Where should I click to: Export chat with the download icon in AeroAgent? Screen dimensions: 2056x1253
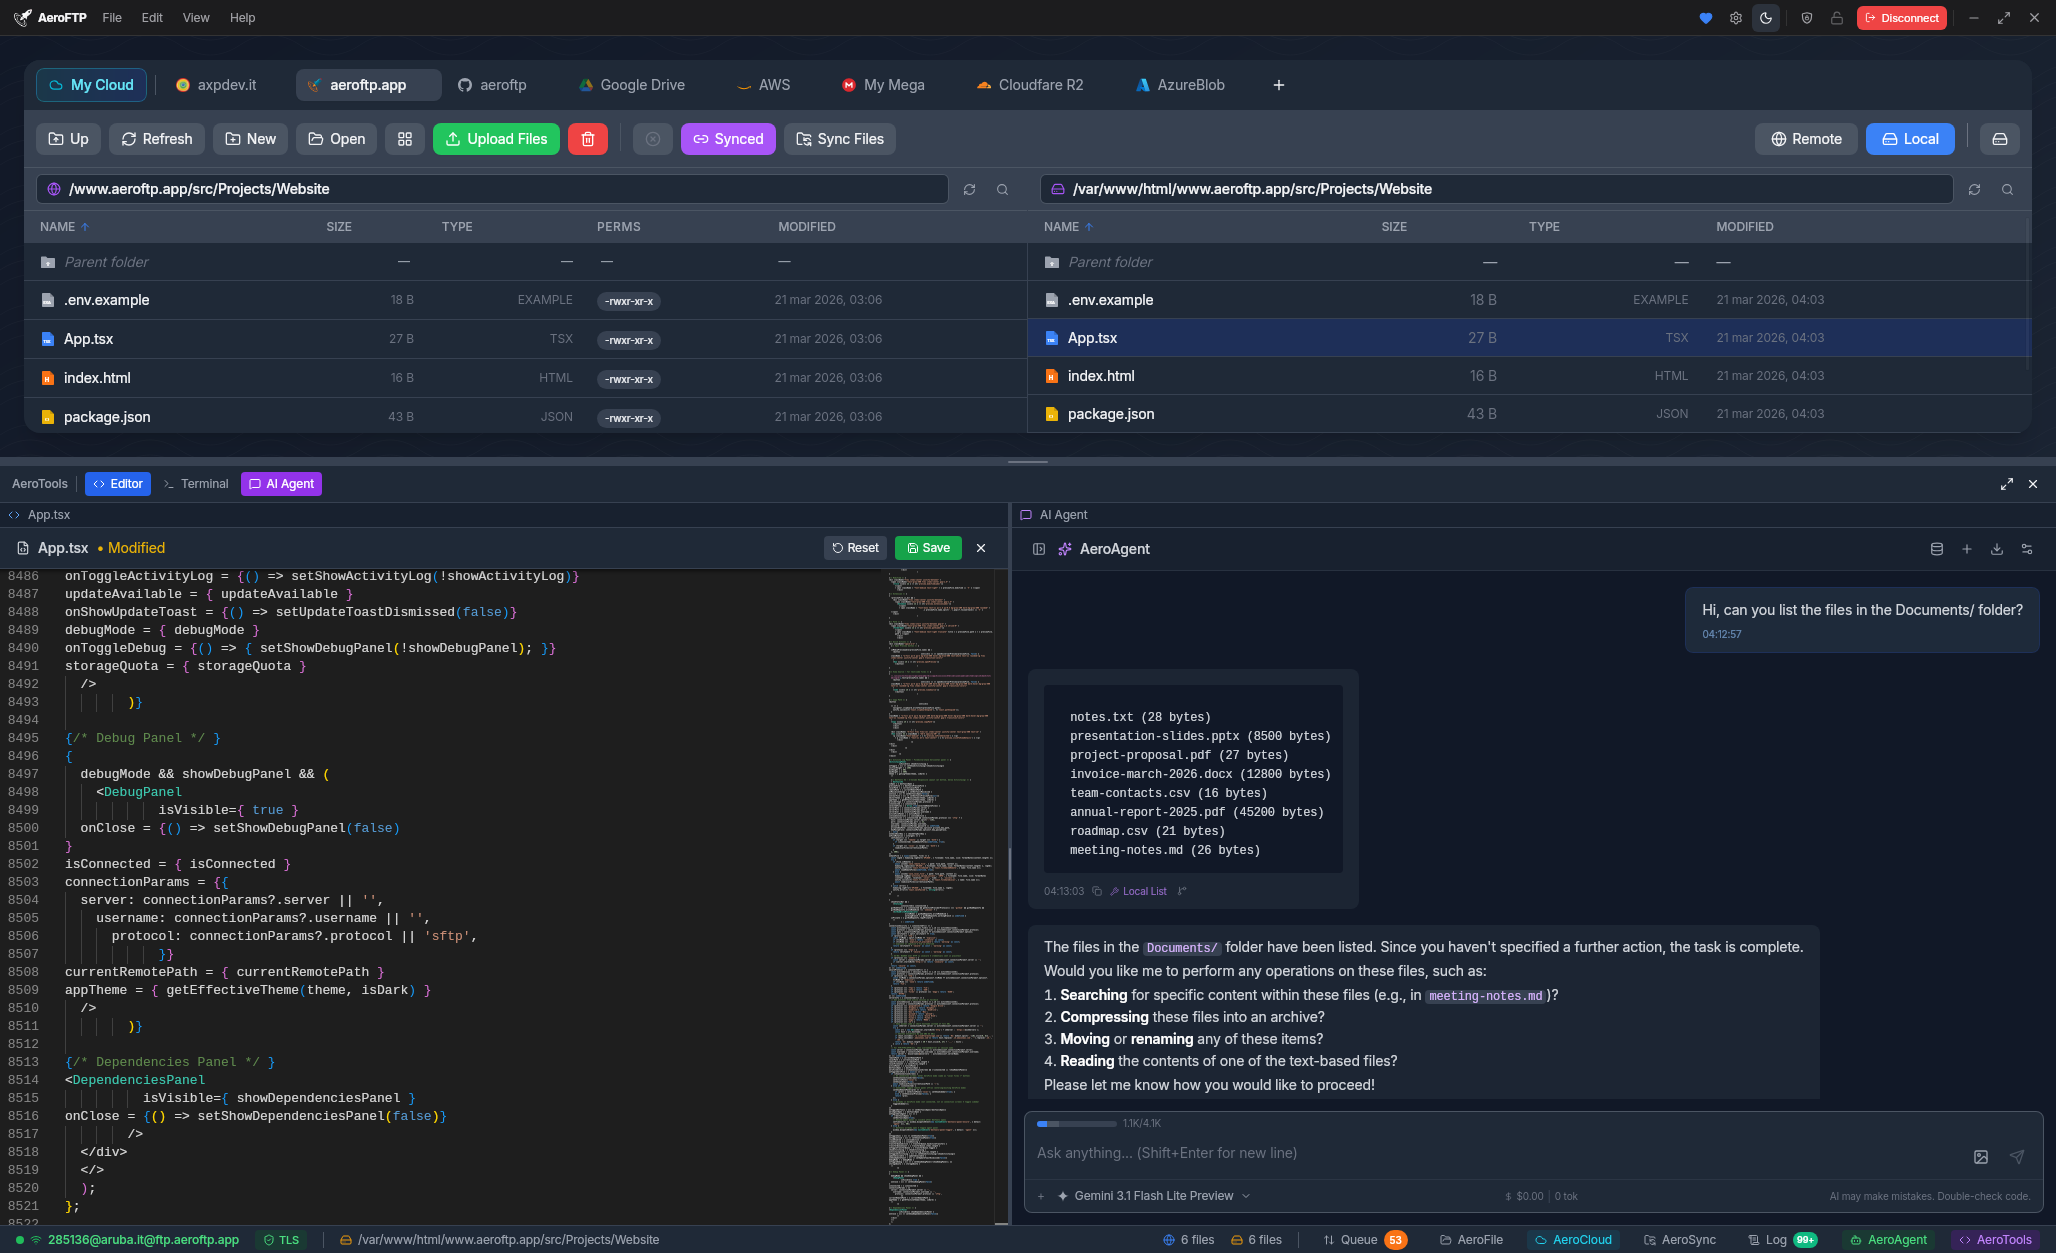pos(1997,549)
